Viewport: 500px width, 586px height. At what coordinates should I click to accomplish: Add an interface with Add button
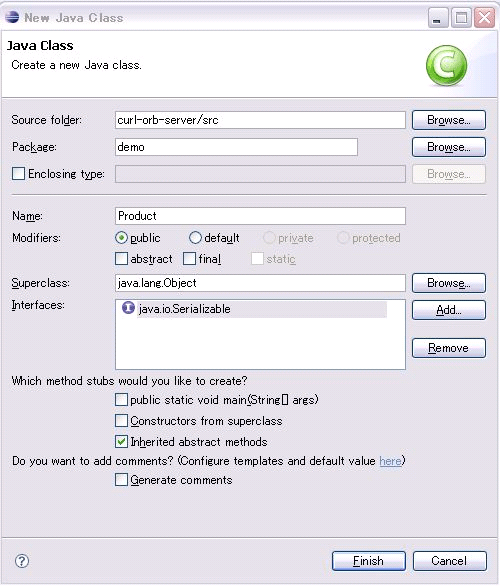[x=449, y=310]
